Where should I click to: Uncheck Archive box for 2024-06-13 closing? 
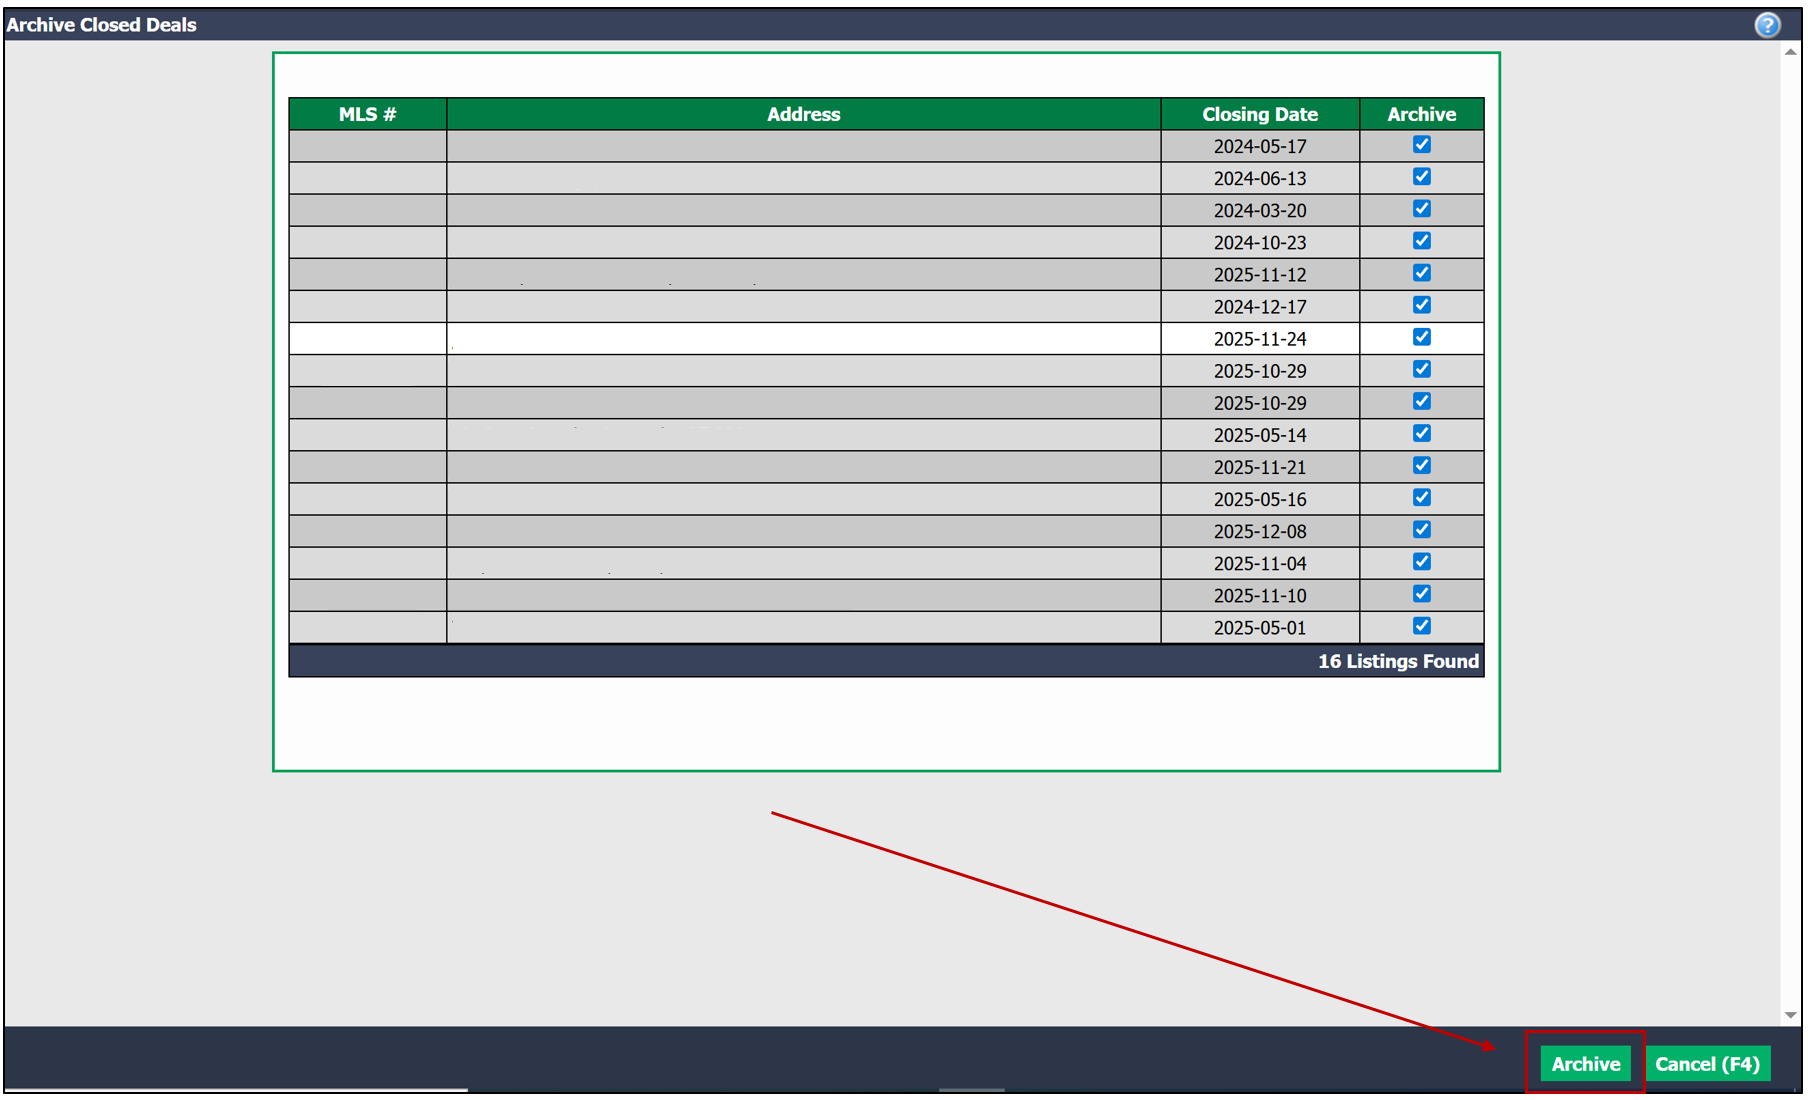1421,177
